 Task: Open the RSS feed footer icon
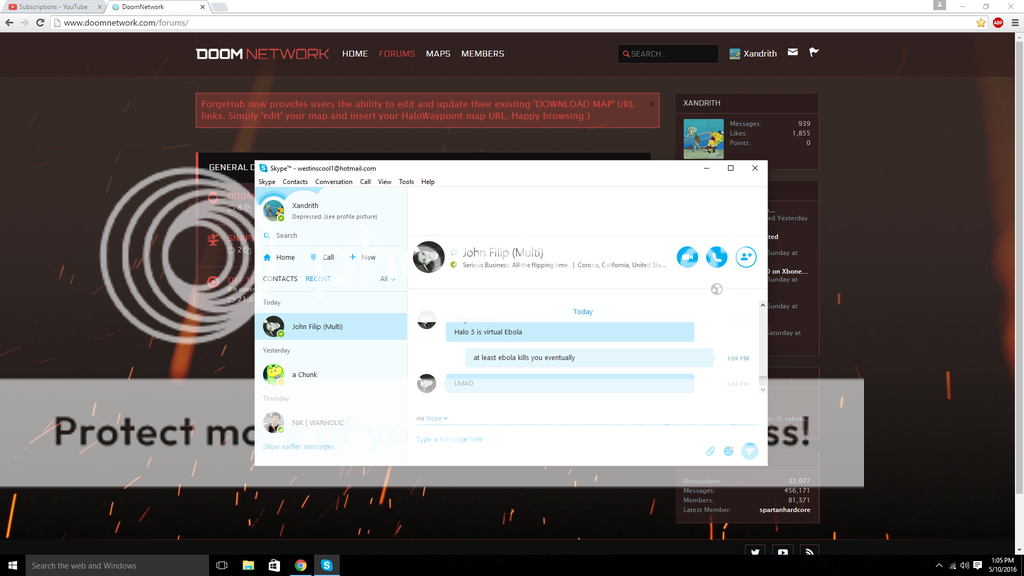coord(809,551)
